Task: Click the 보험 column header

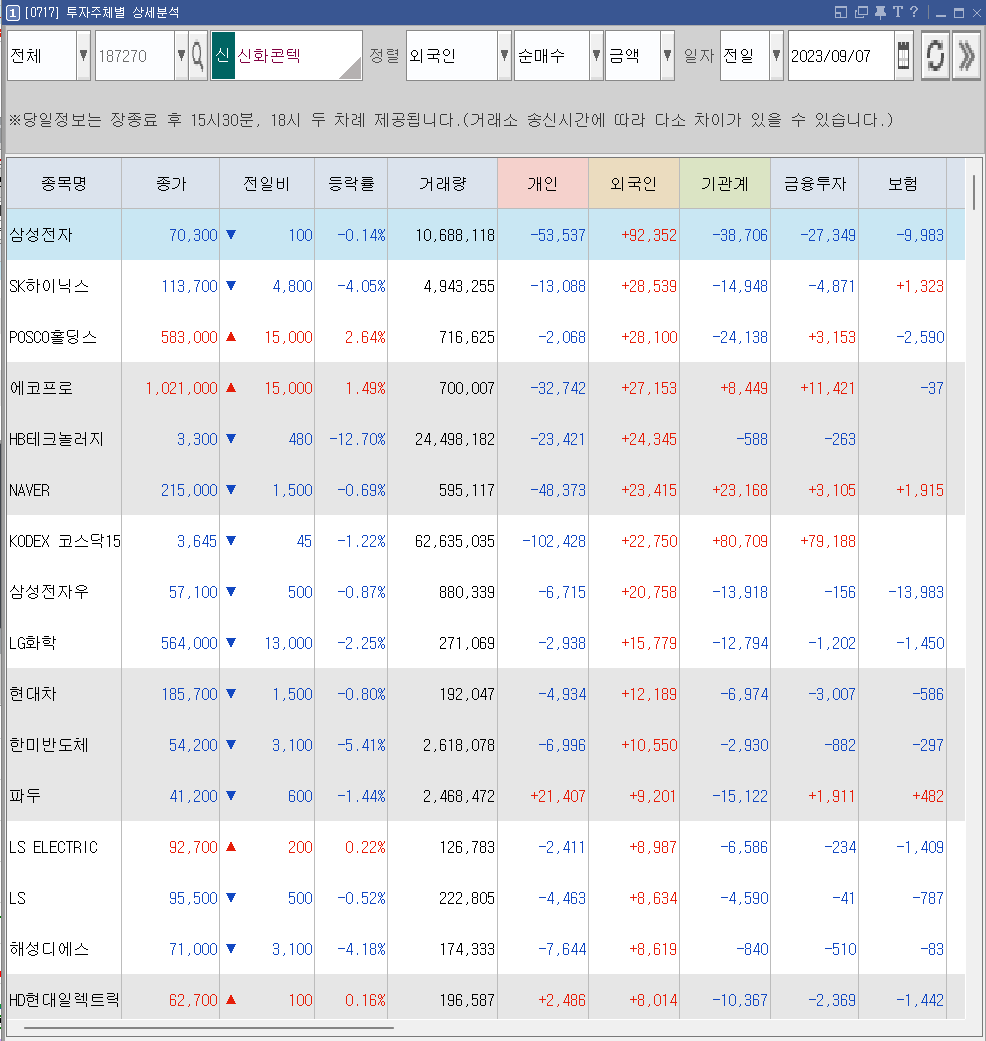Action: (x=902, y=183)
